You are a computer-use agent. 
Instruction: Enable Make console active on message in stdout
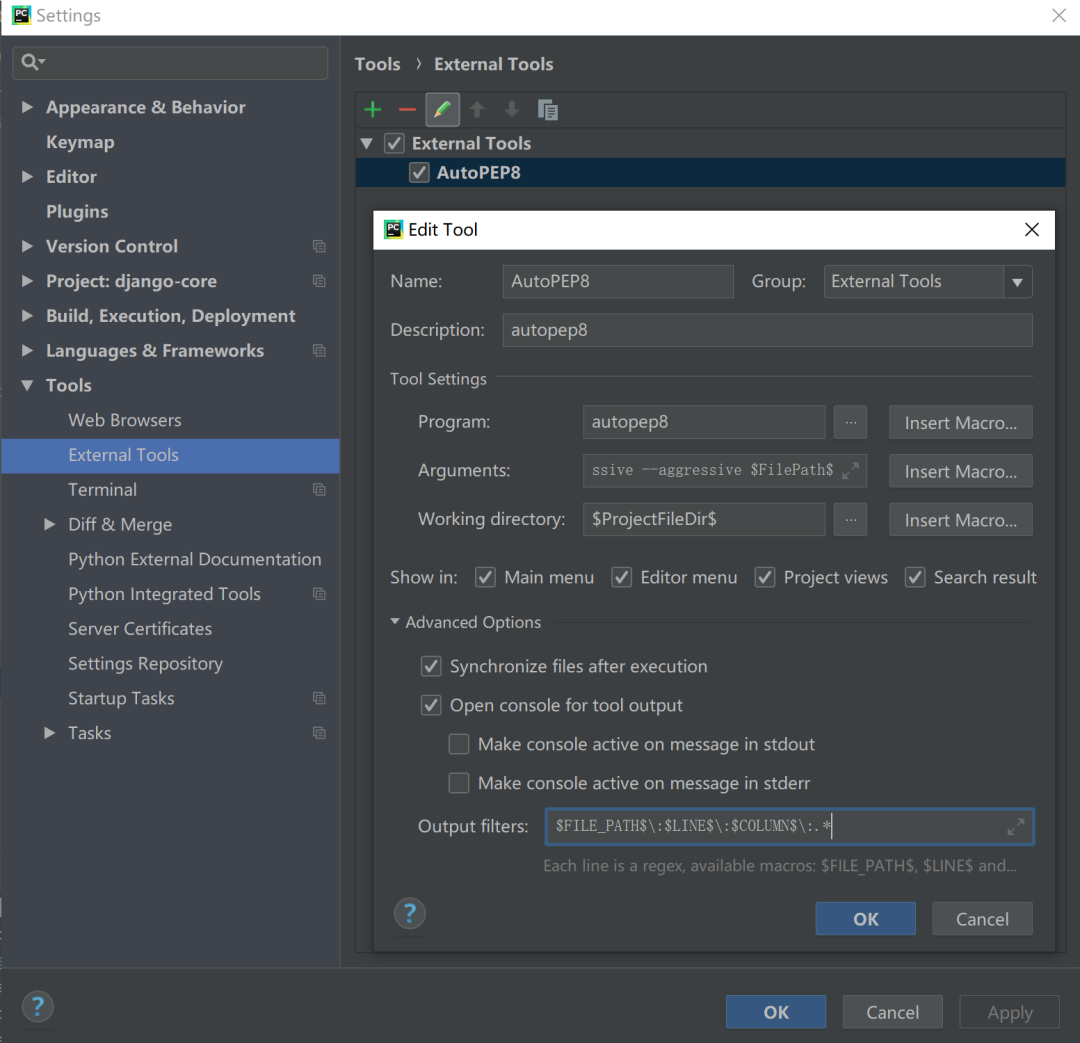coord(459,744)
